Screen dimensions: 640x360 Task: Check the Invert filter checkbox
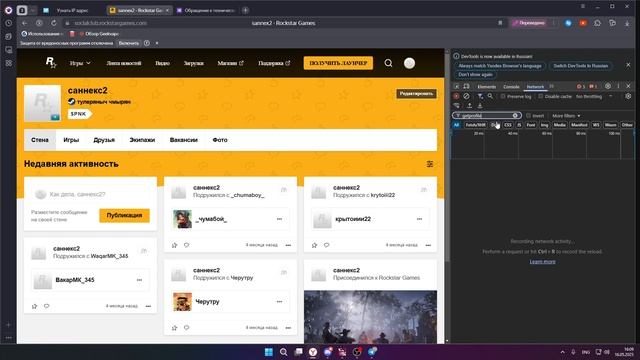click(529, 116)
